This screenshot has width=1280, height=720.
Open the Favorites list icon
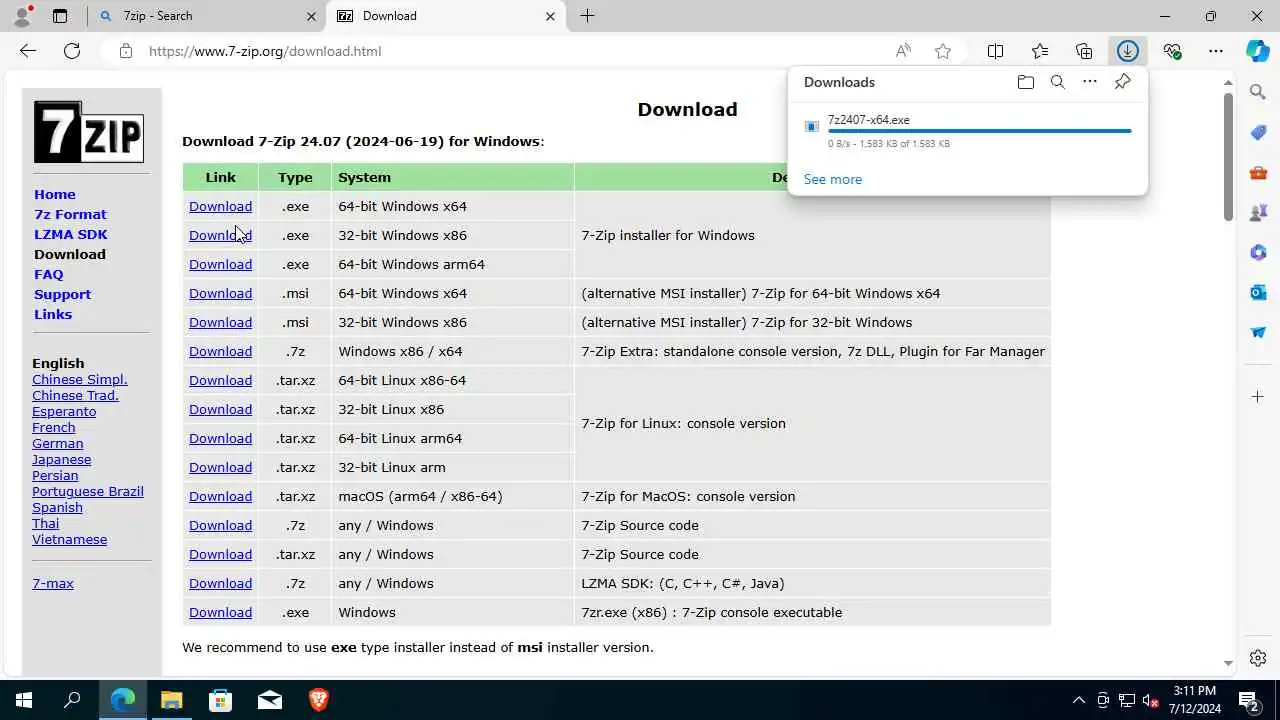point(1040,51)
